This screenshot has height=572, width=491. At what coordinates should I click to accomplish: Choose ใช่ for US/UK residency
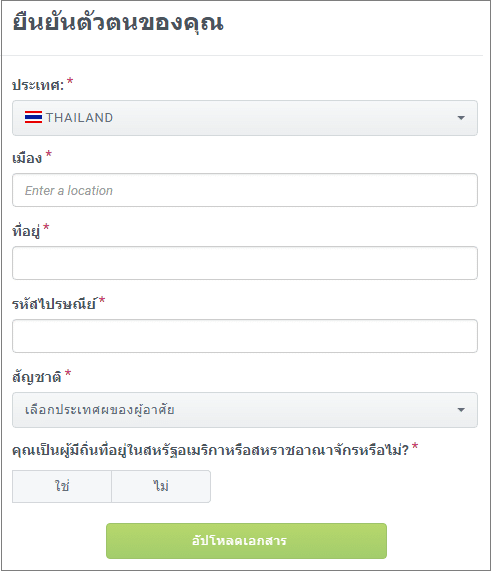[x=62, y=486]
